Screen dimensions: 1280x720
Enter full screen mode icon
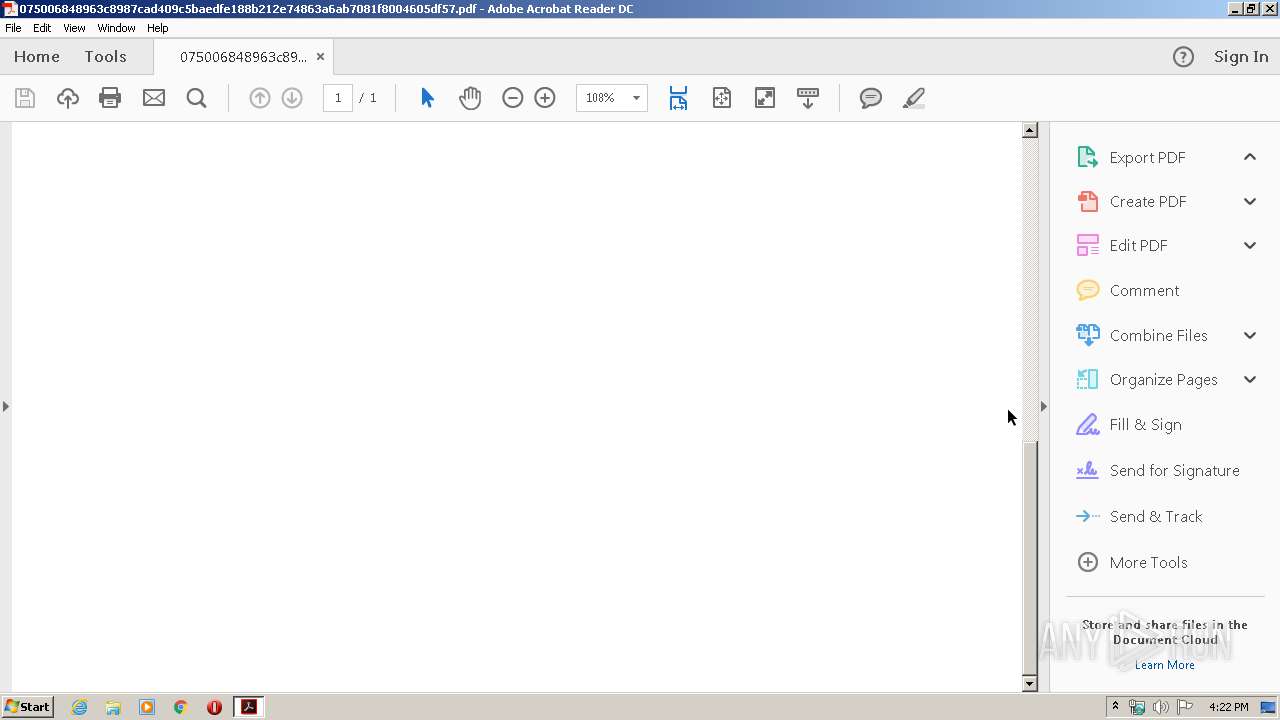tap(765, 98)
